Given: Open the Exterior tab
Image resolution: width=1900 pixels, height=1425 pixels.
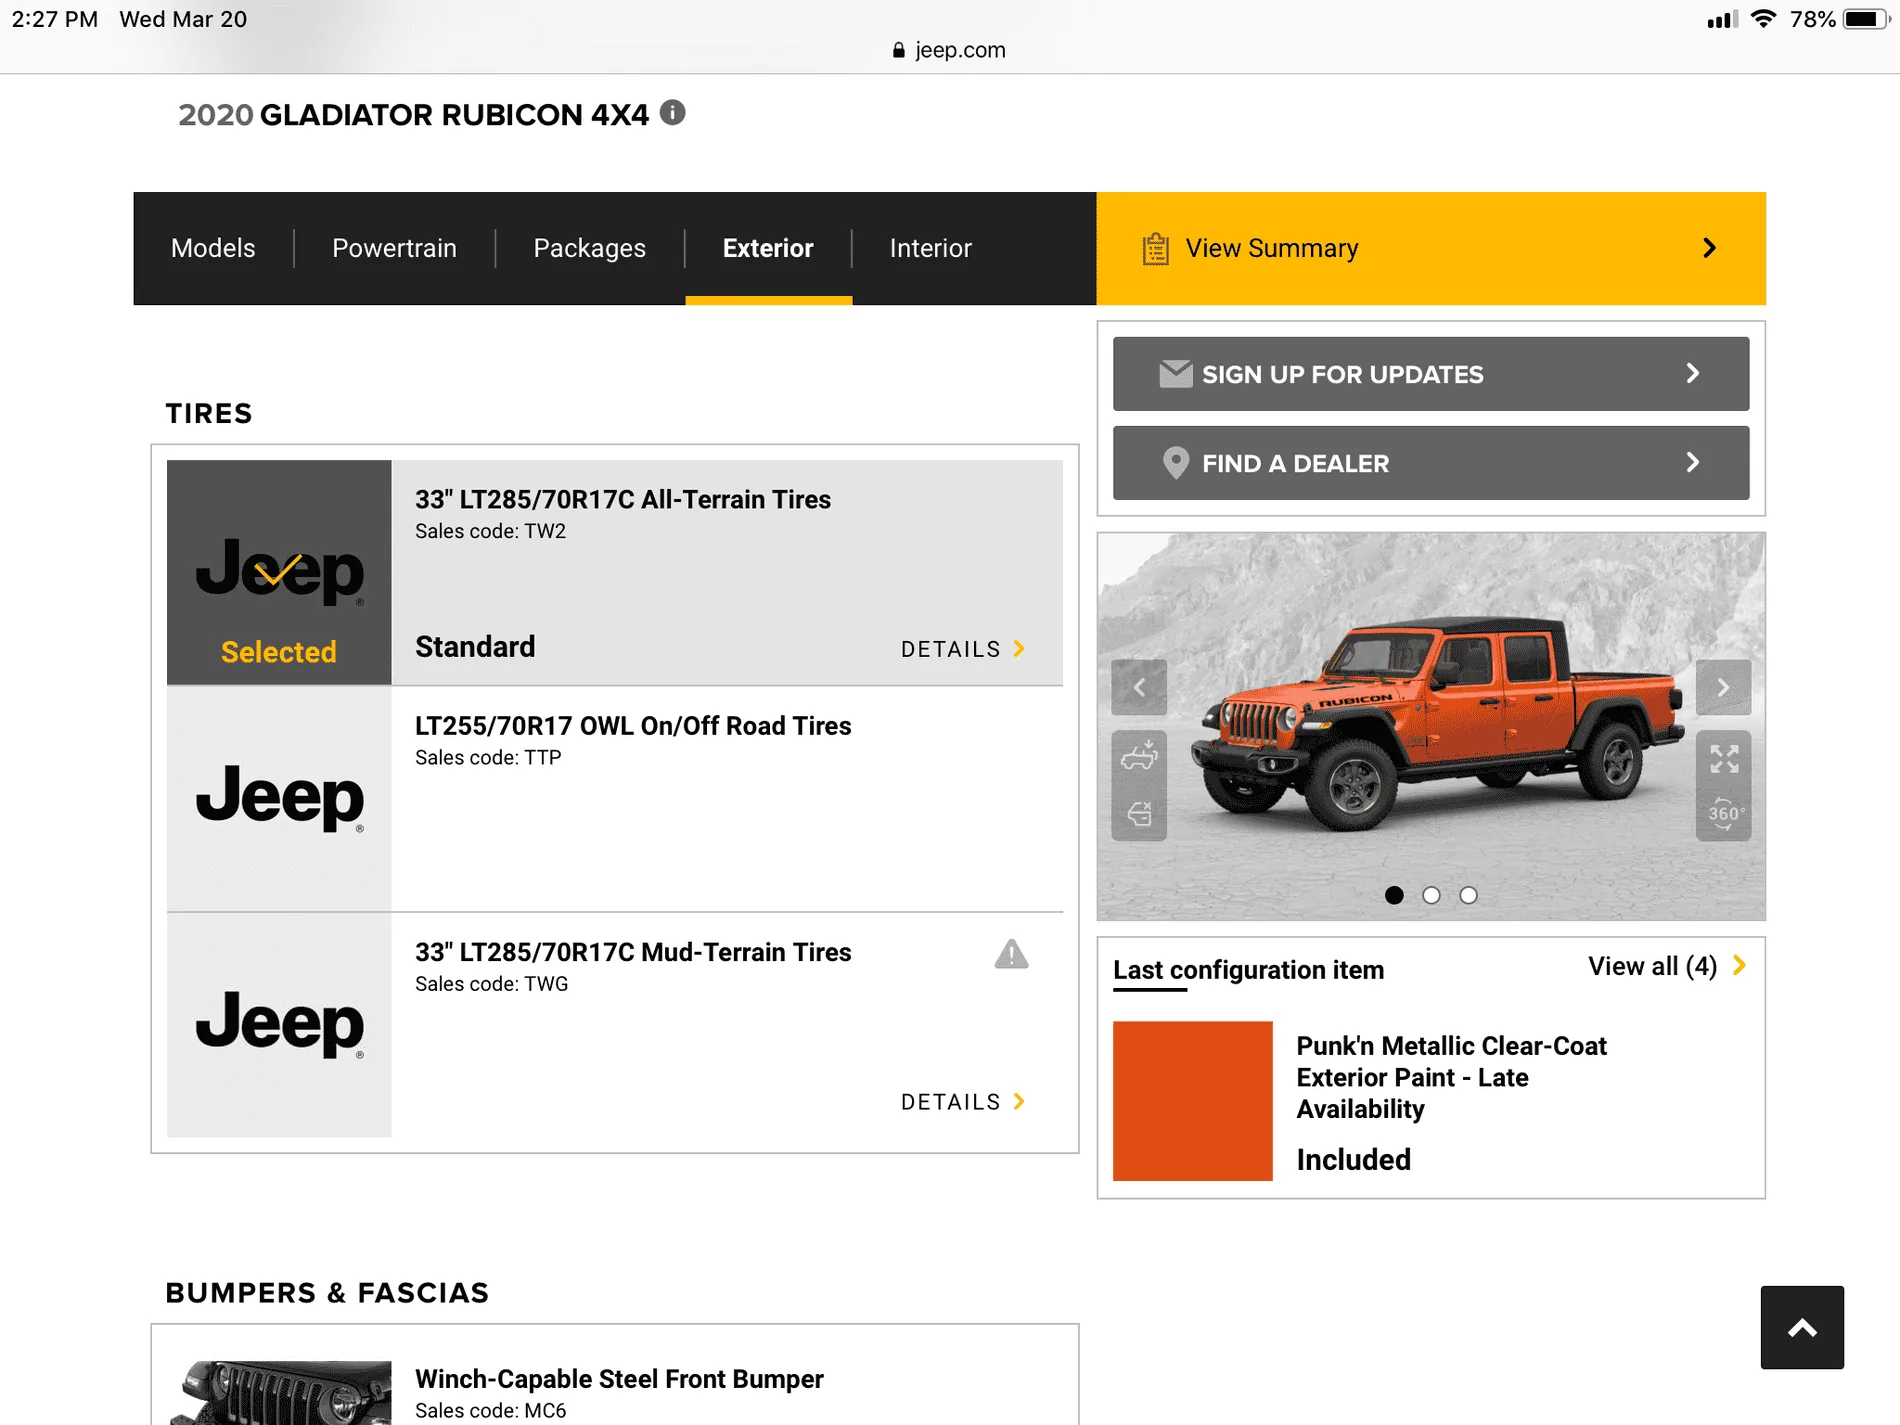Looking at the screenshot, I should point(768,248).
